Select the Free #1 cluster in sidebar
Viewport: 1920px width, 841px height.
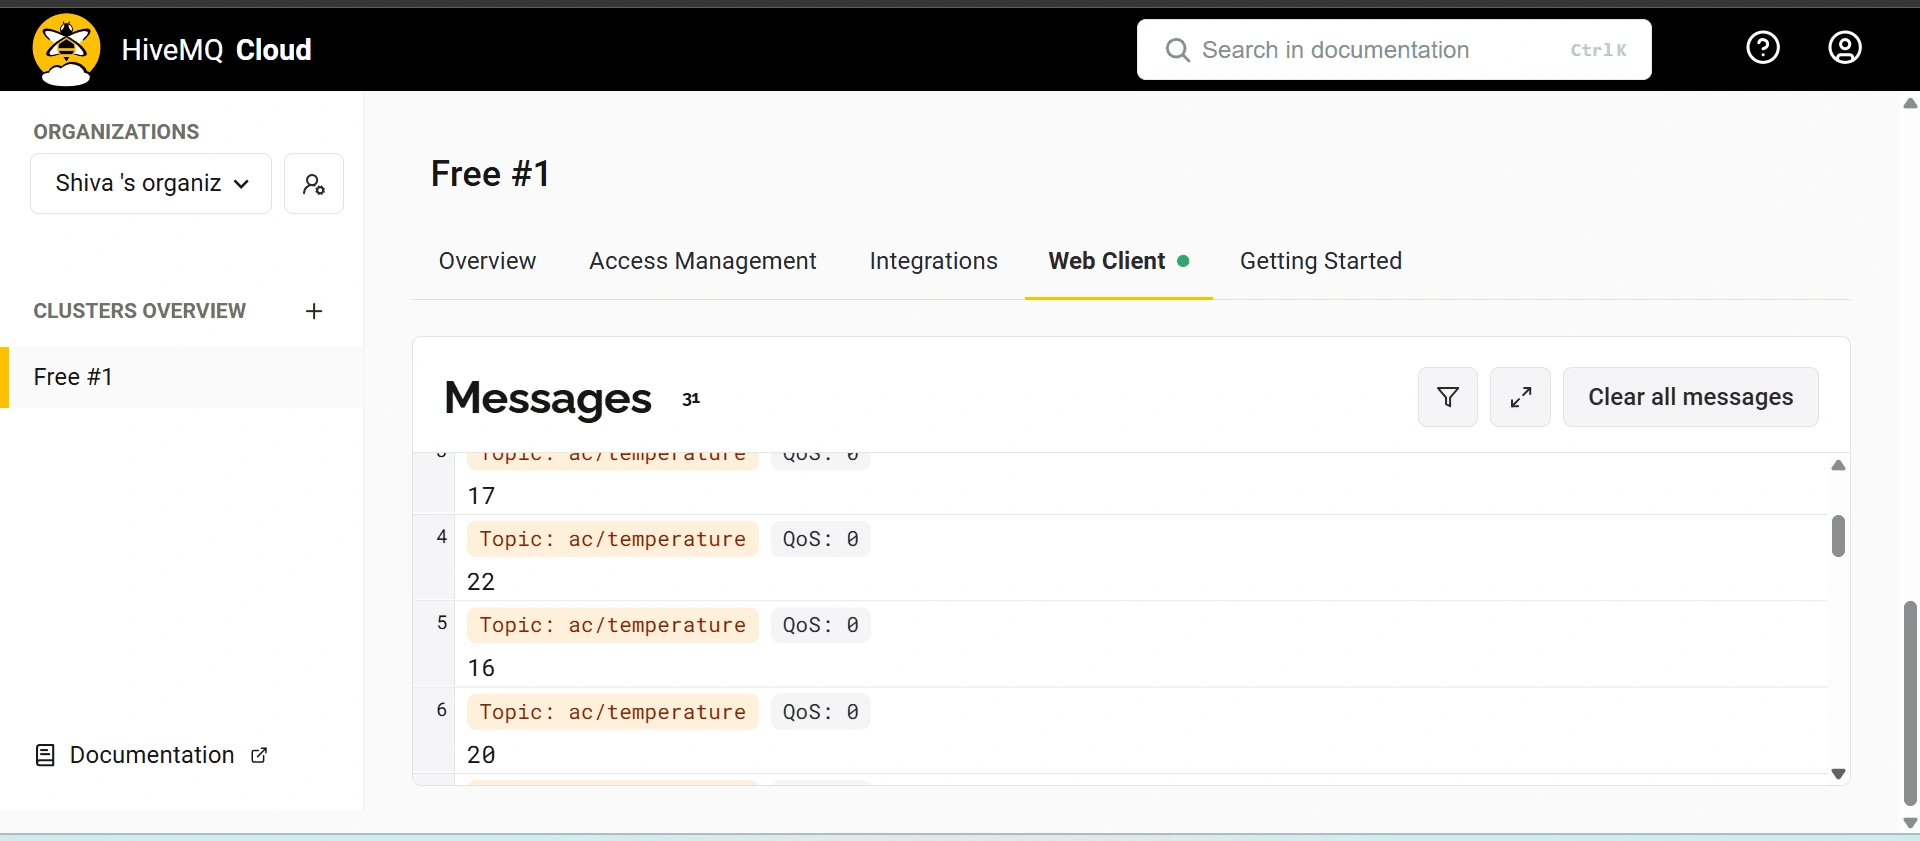click(181, 377)
